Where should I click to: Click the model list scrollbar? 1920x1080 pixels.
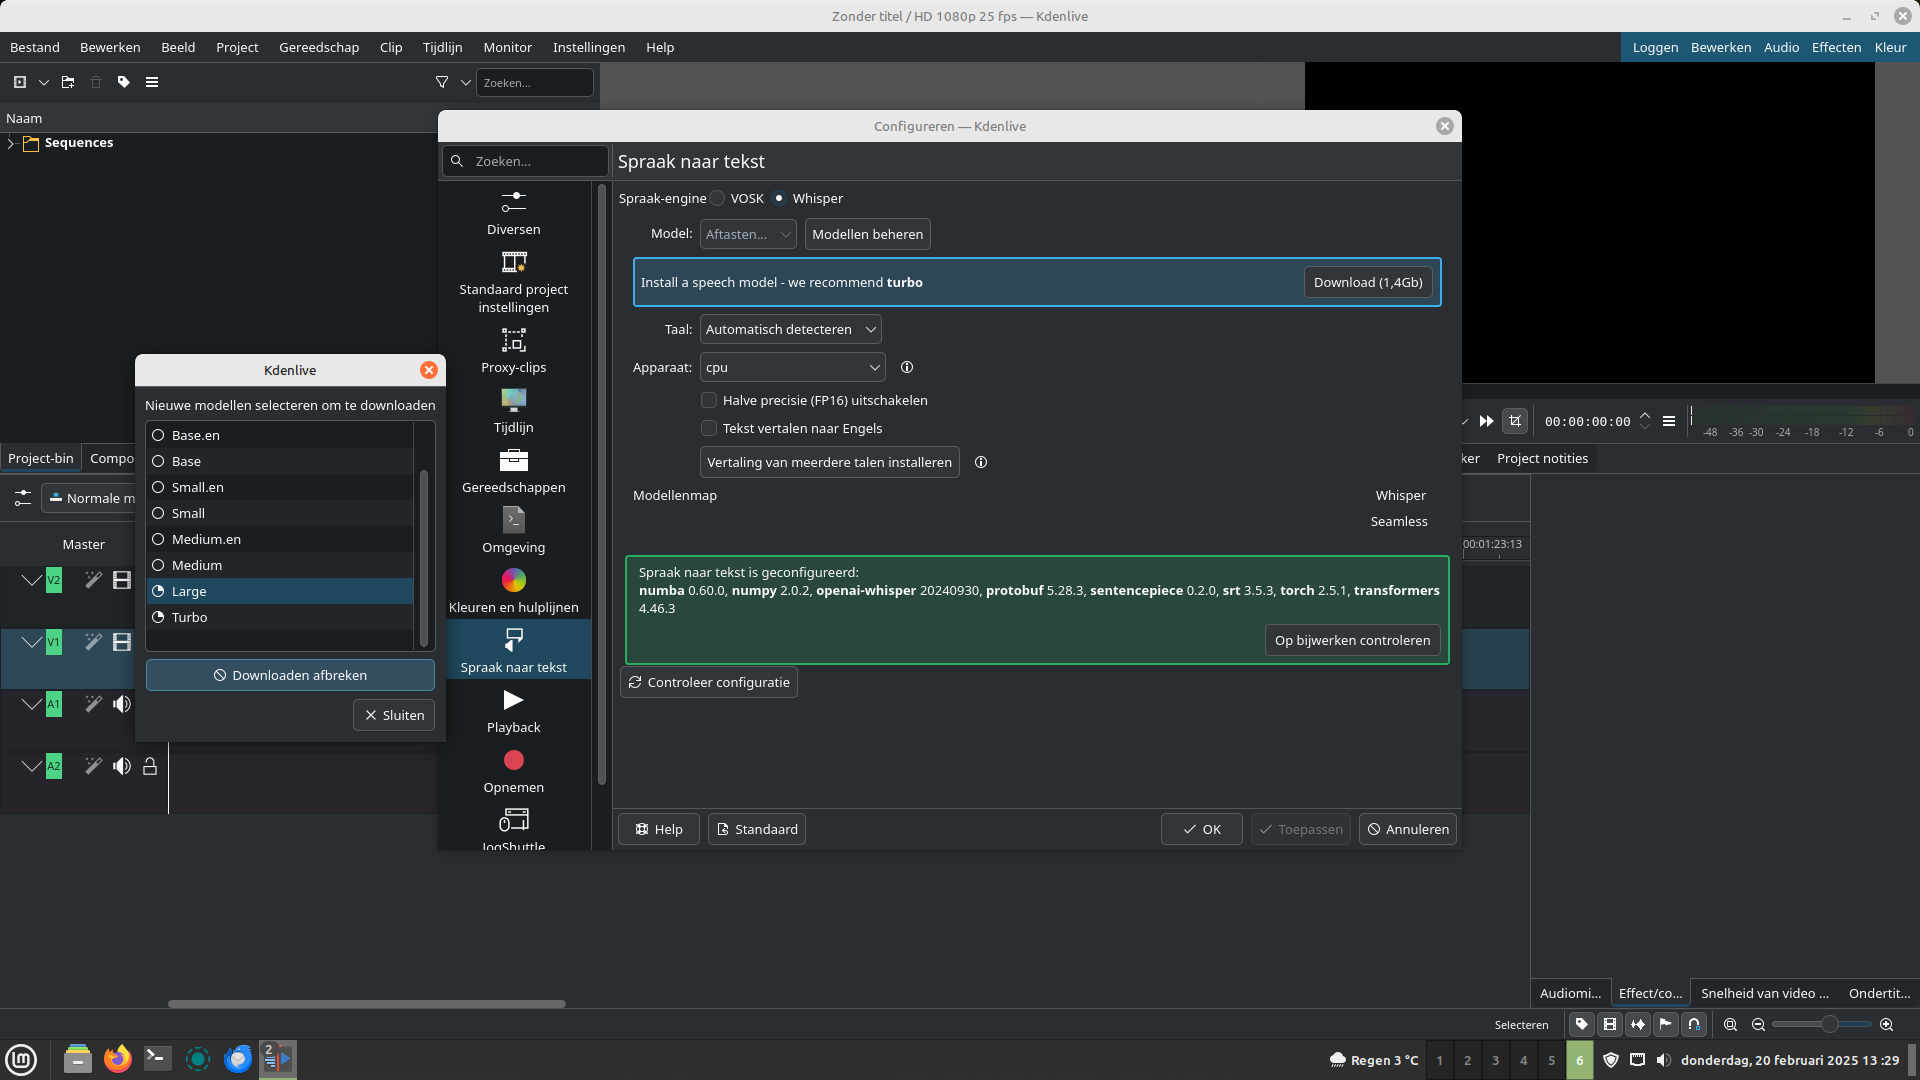(x=424, y=558)
